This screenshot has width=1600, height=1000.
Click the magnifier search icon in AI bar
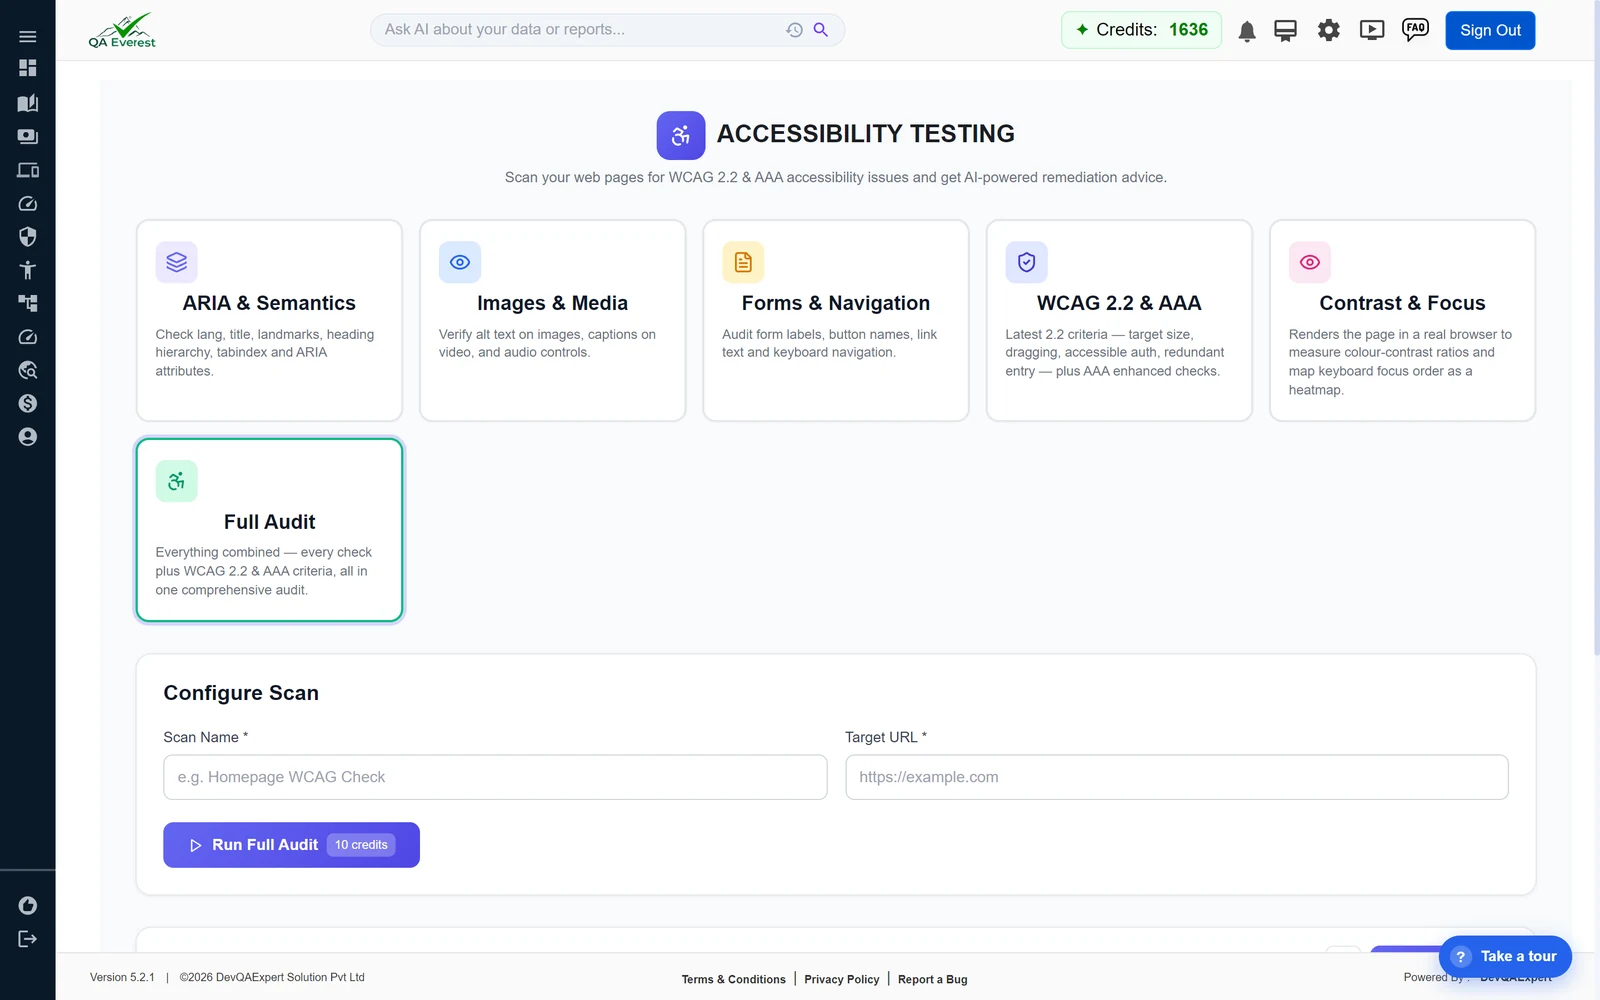821,30
